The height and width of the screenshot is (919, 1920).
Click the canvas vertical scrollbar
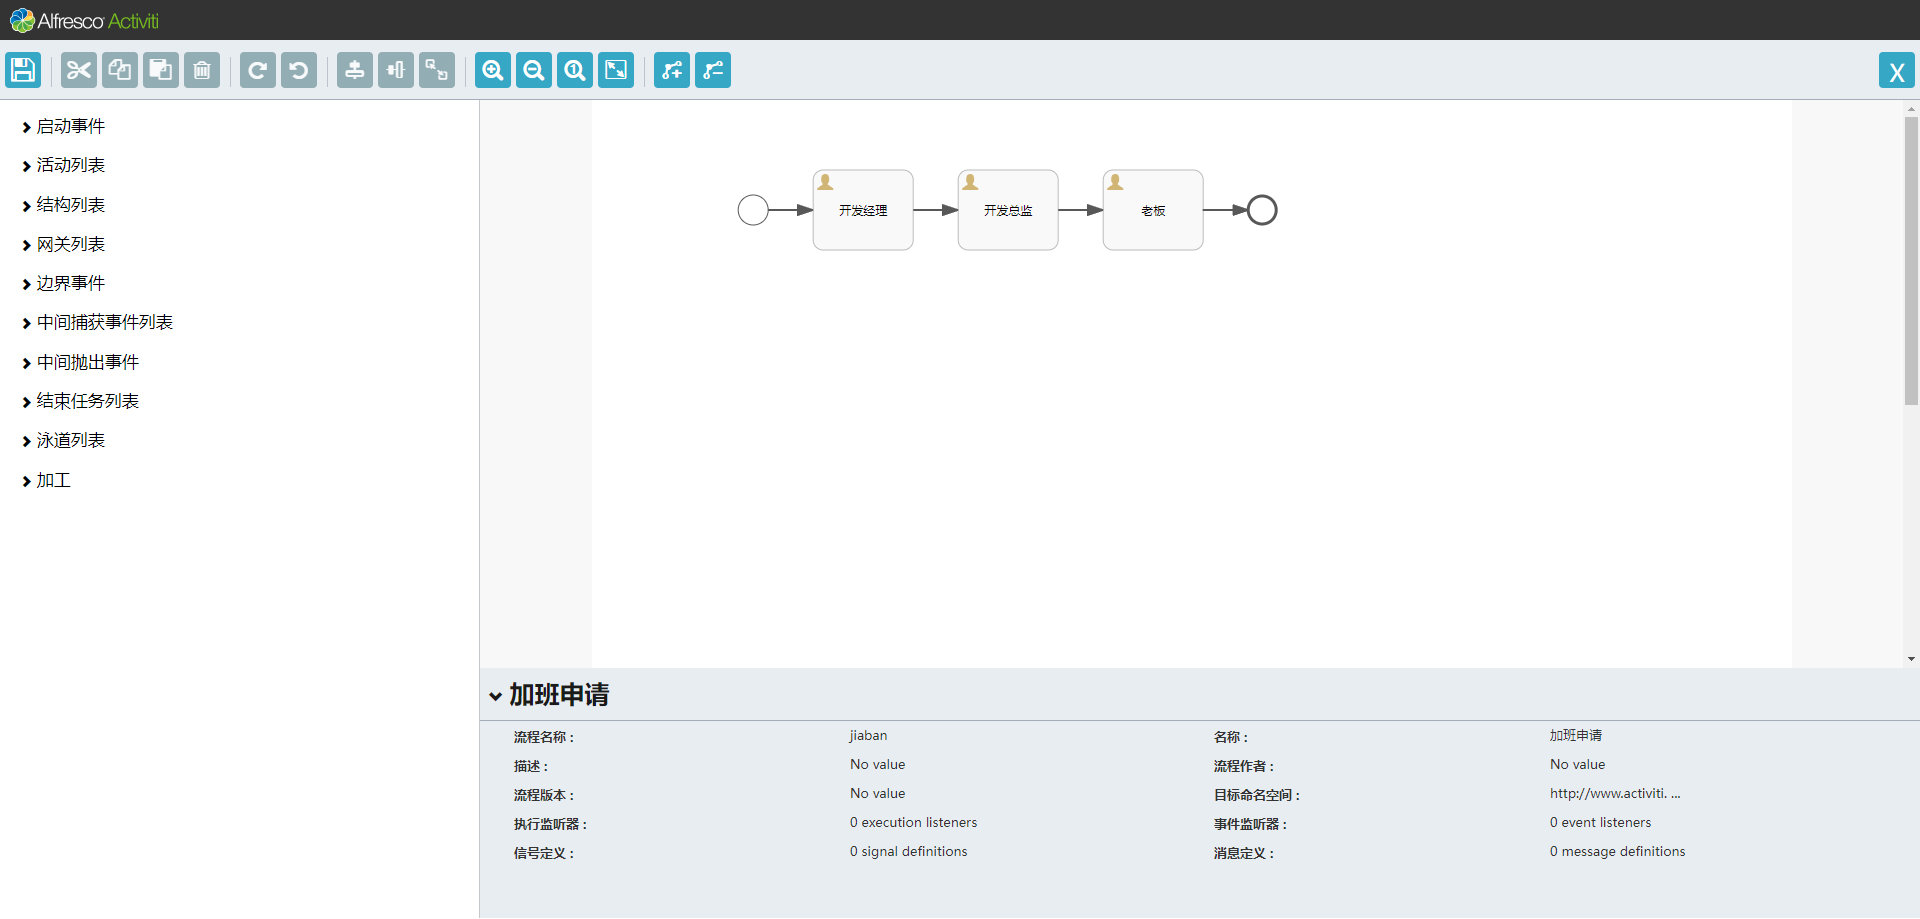(x=1911, y=262)
